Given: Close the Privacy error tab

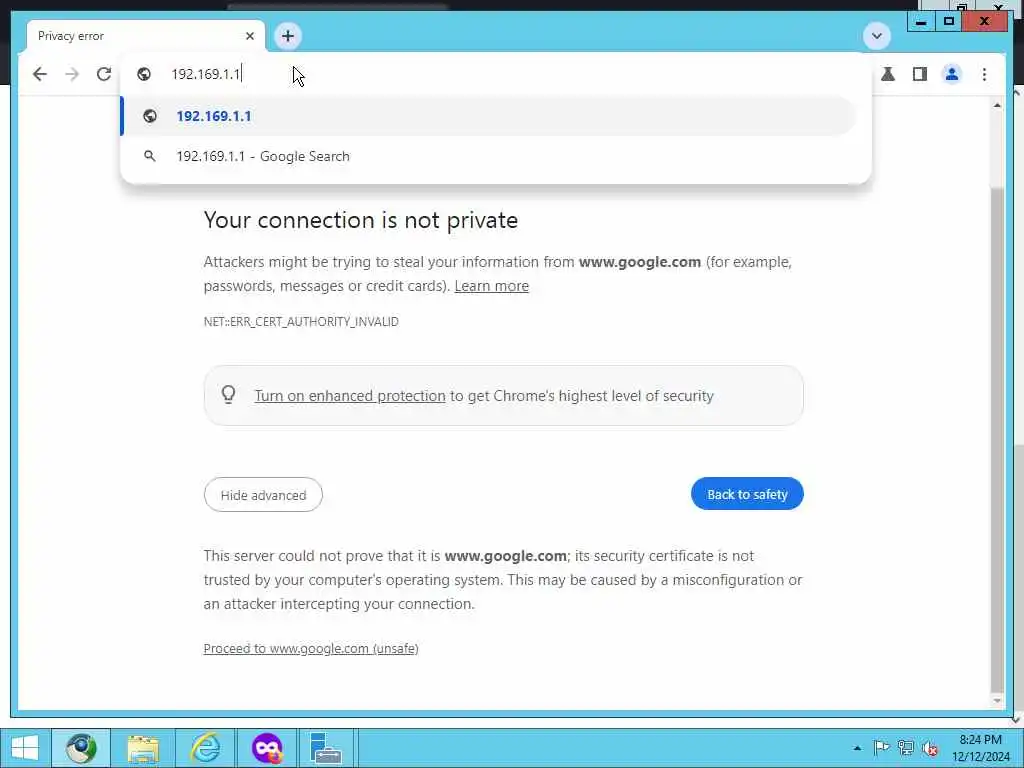Looking at the screenshot, I should 249,36.
